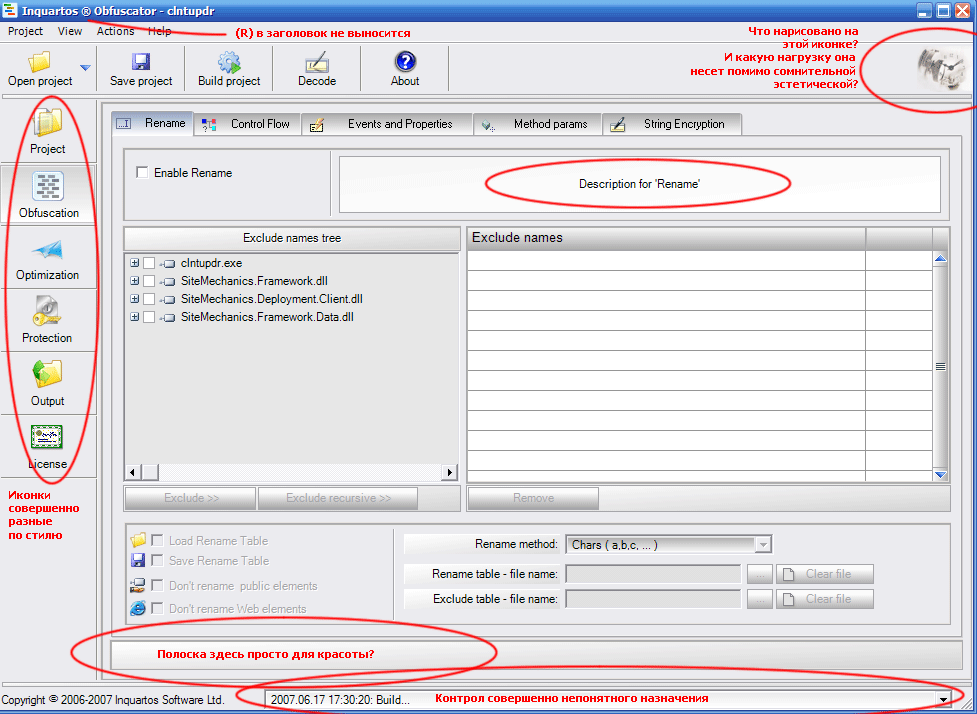The height and width of the screenshot is (714, 977).
Task: Enable the Rename checkbox
Action: 142,173
